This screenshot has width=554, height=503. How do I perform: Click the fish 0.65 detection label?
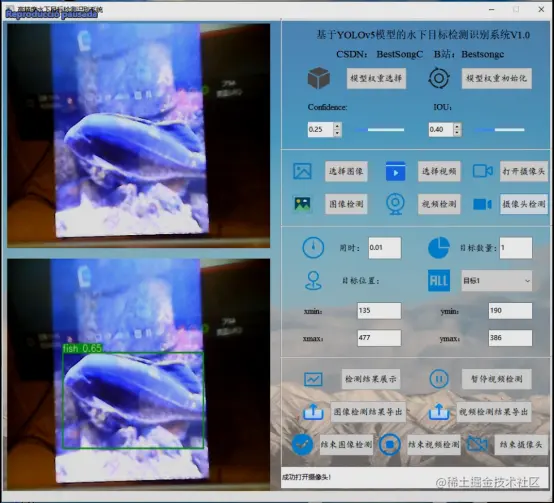[82, 348]
